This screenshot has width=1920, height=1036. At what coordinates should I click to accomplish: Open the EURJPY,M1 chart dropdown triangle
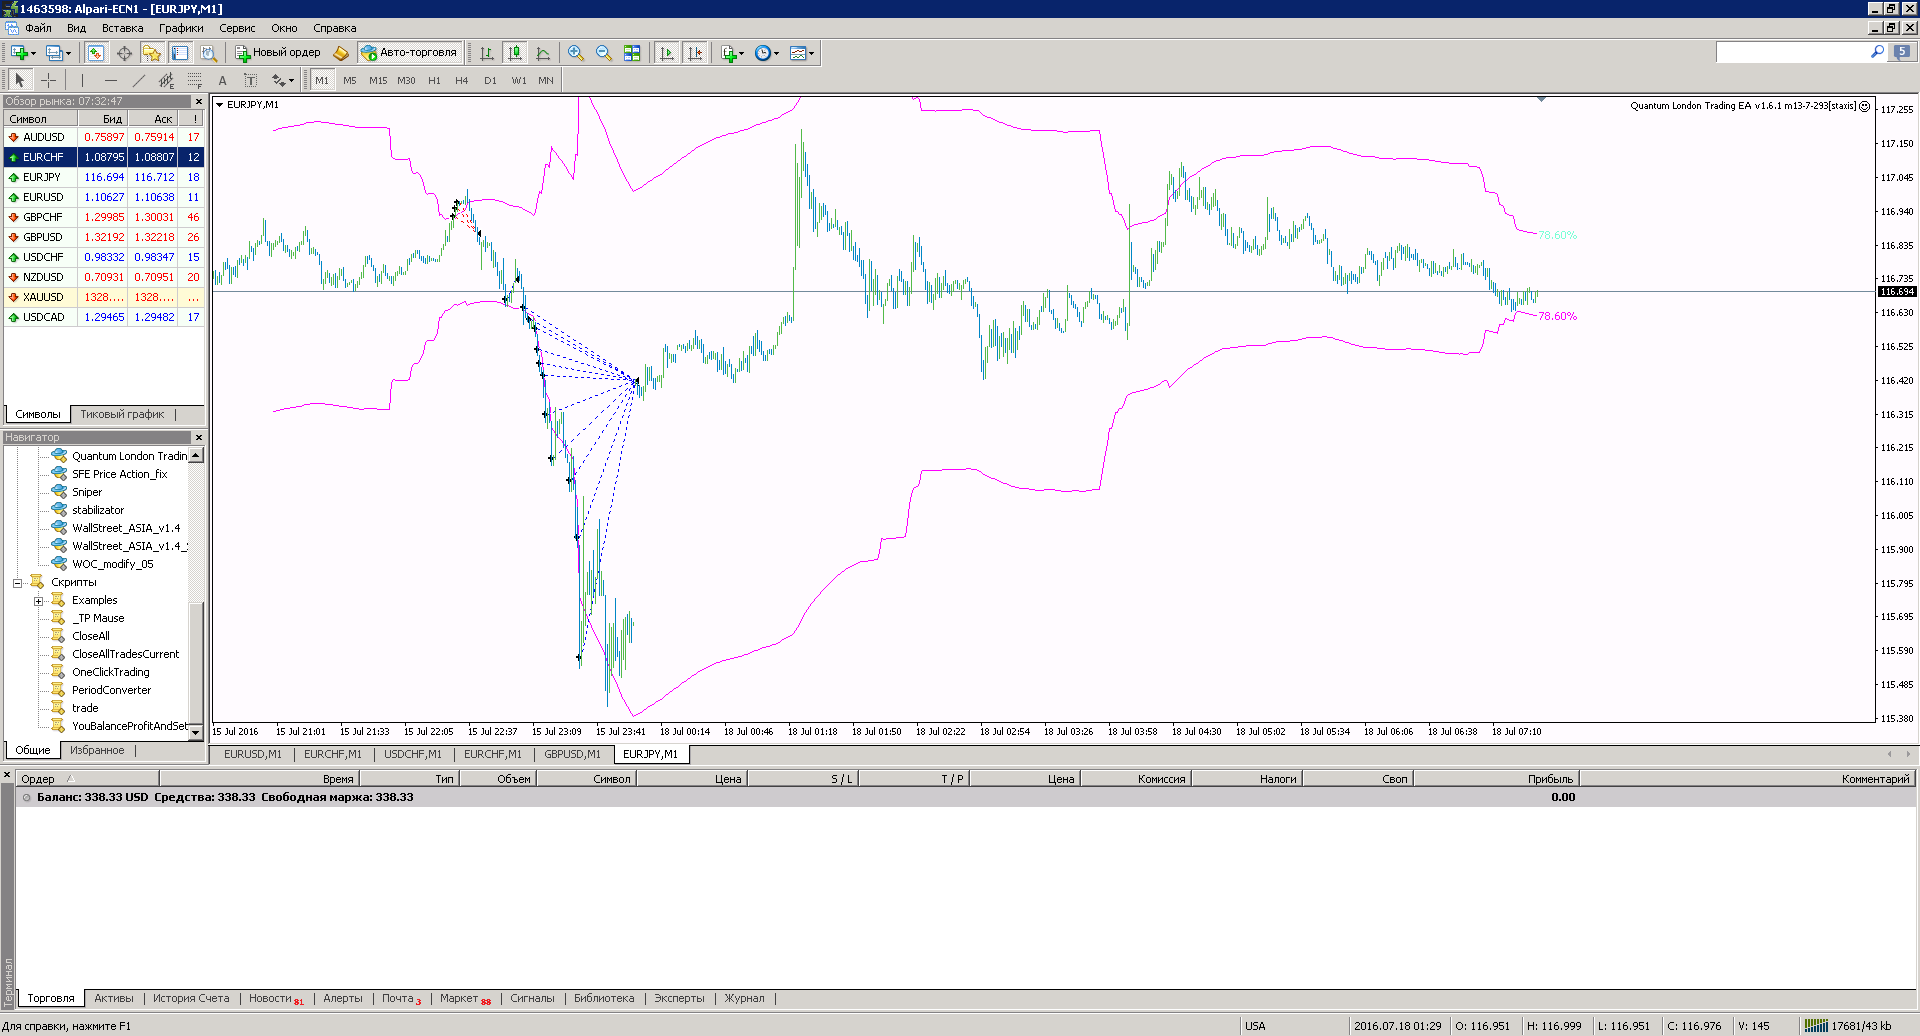pyautogui.click(x=219, y=104)
